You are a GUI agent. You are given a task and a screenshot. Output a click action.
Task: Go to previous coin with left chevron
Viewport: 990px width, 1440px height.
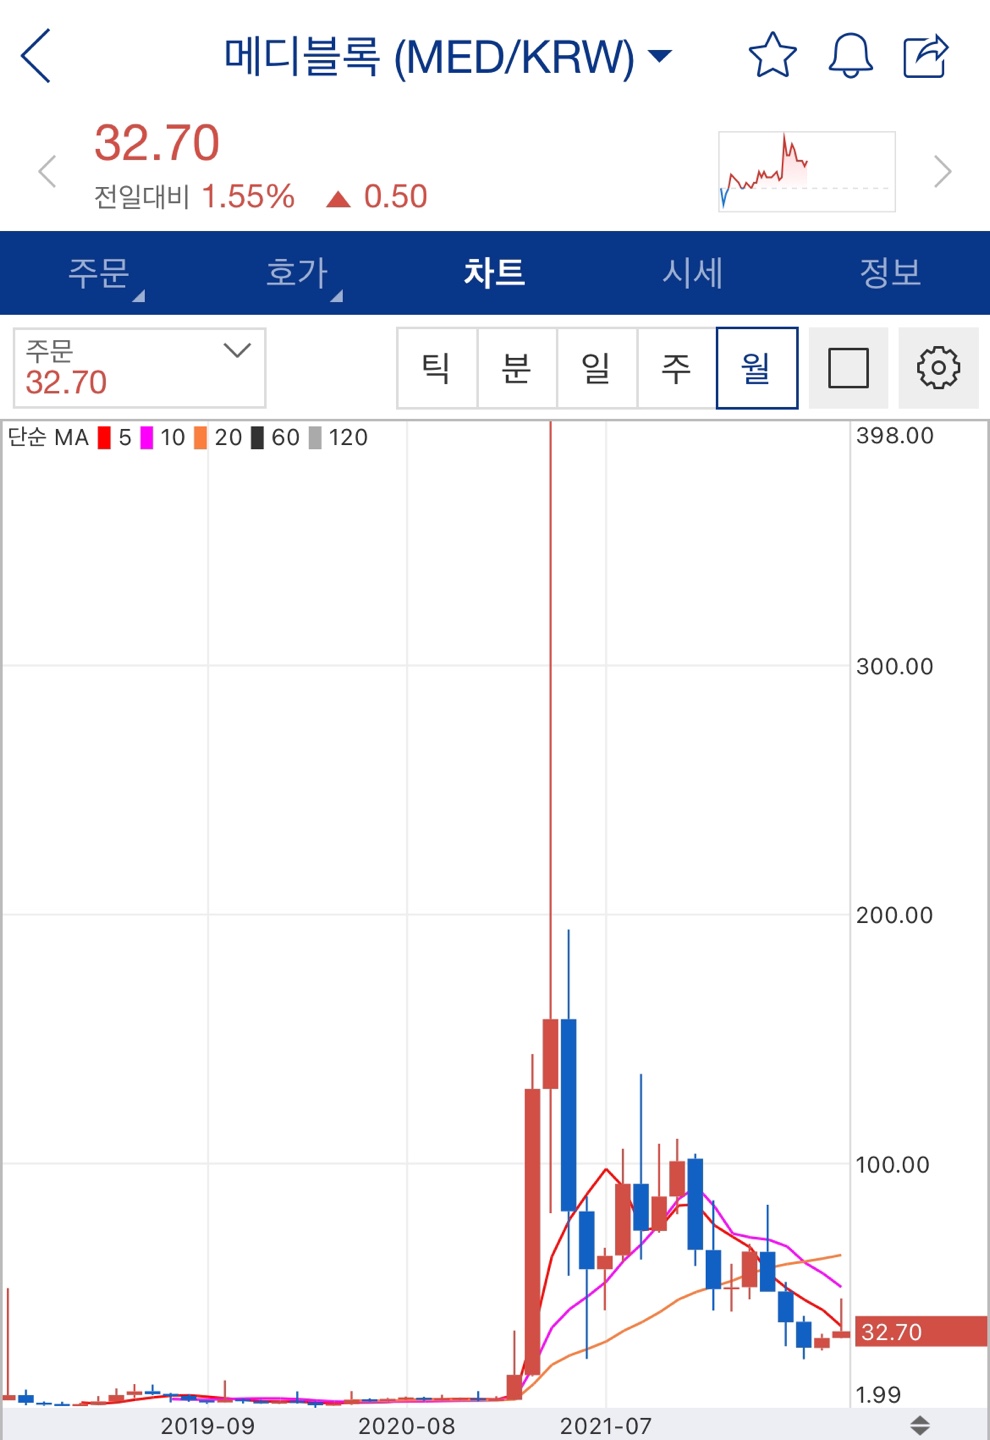[x=46, y=171]
